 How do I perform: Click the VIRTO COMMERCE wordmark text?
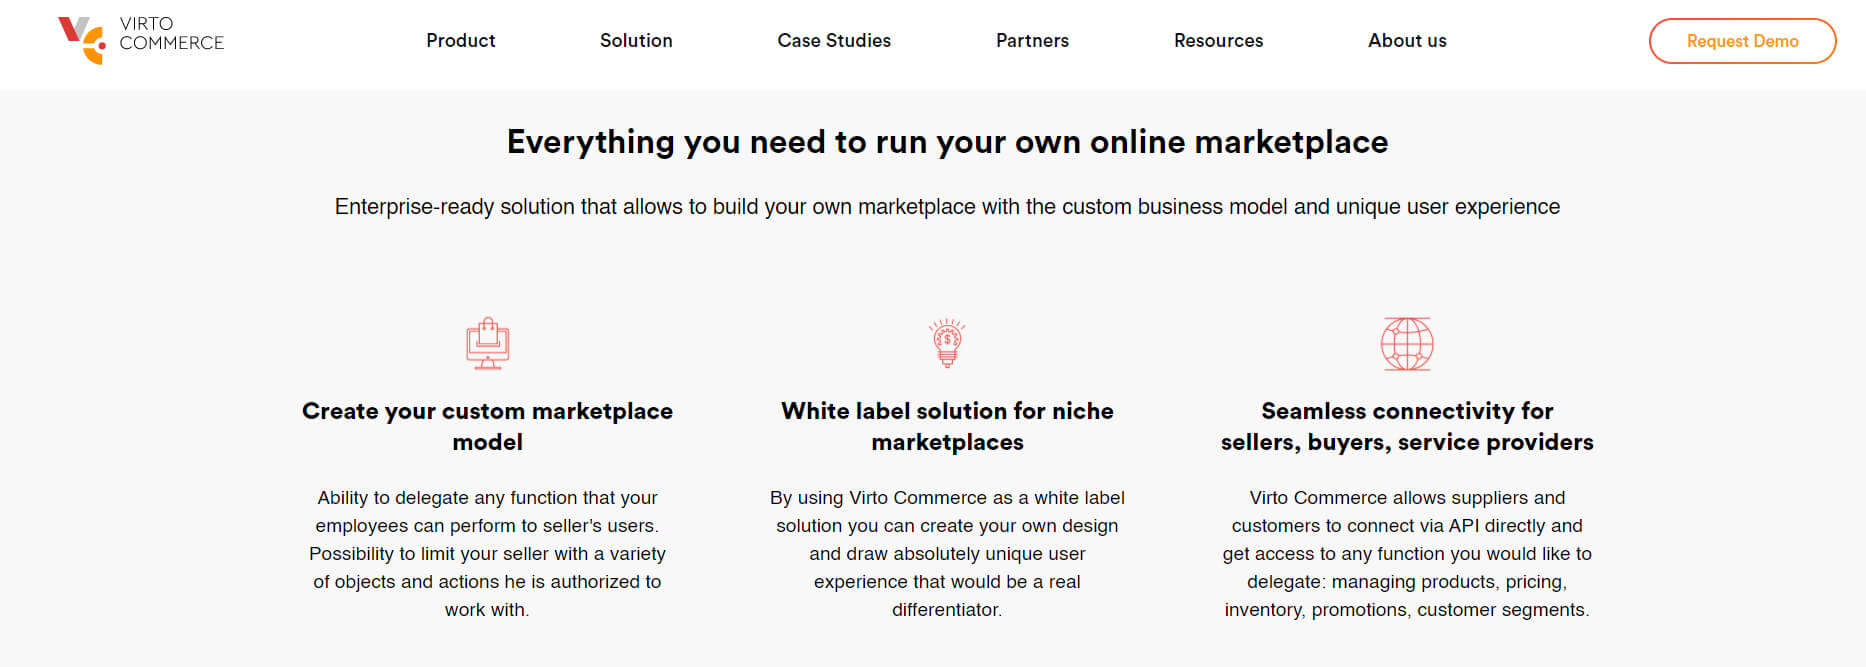171,33
